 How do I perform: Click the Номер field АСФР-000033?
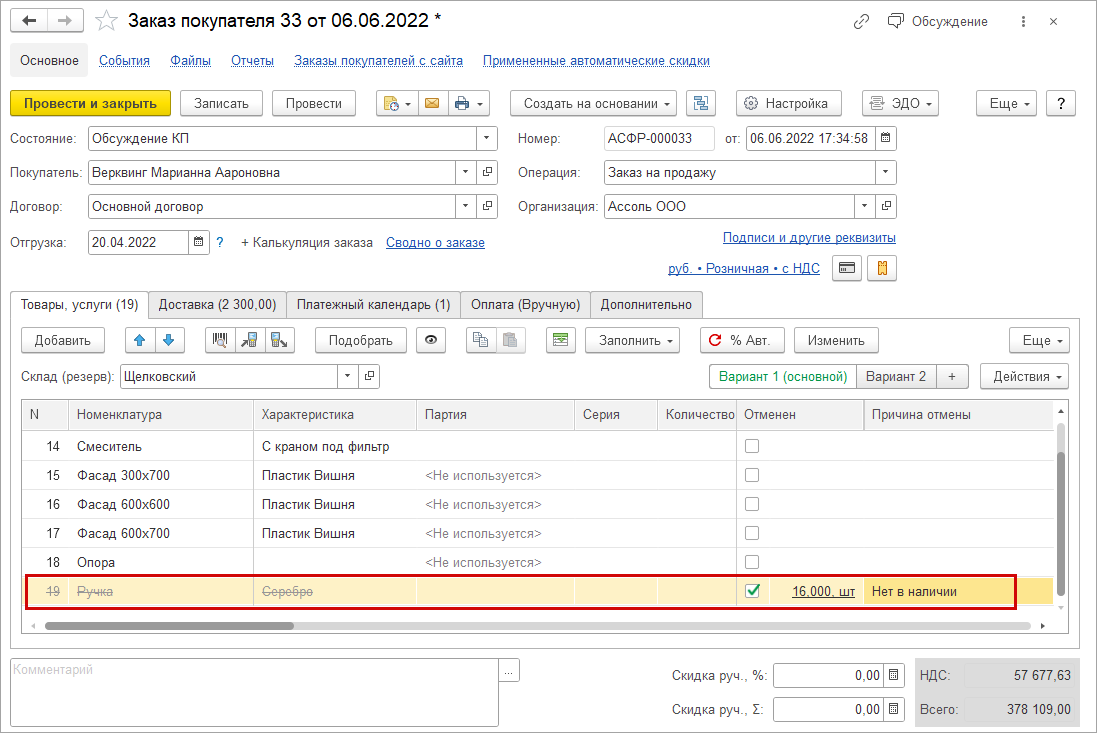click(x=659, y=138)
